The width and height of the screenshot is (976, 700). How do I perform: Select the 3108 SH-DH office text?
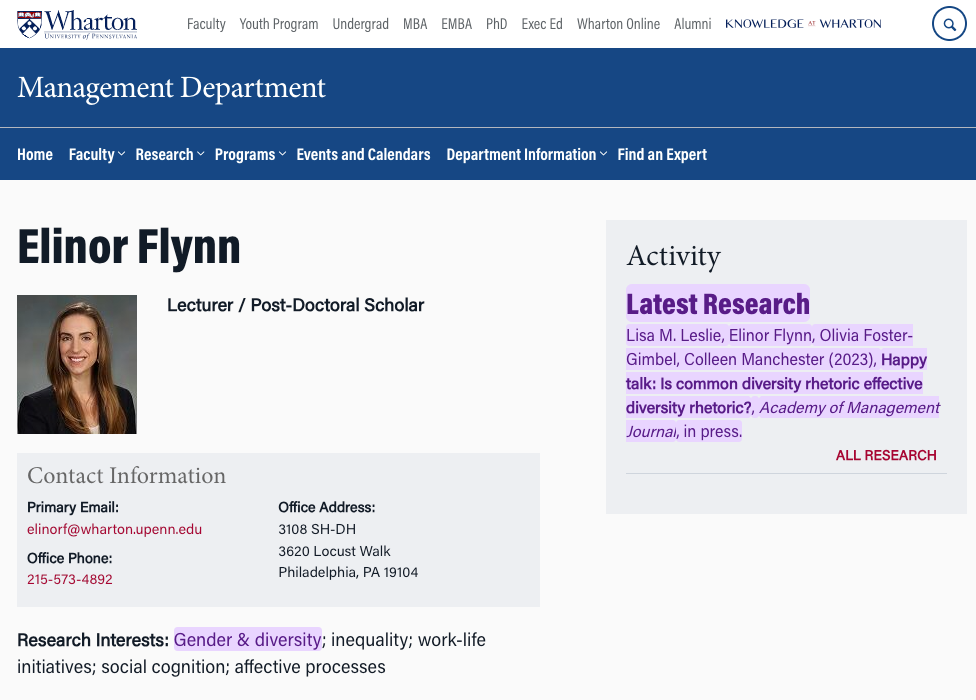pos(317,529)
